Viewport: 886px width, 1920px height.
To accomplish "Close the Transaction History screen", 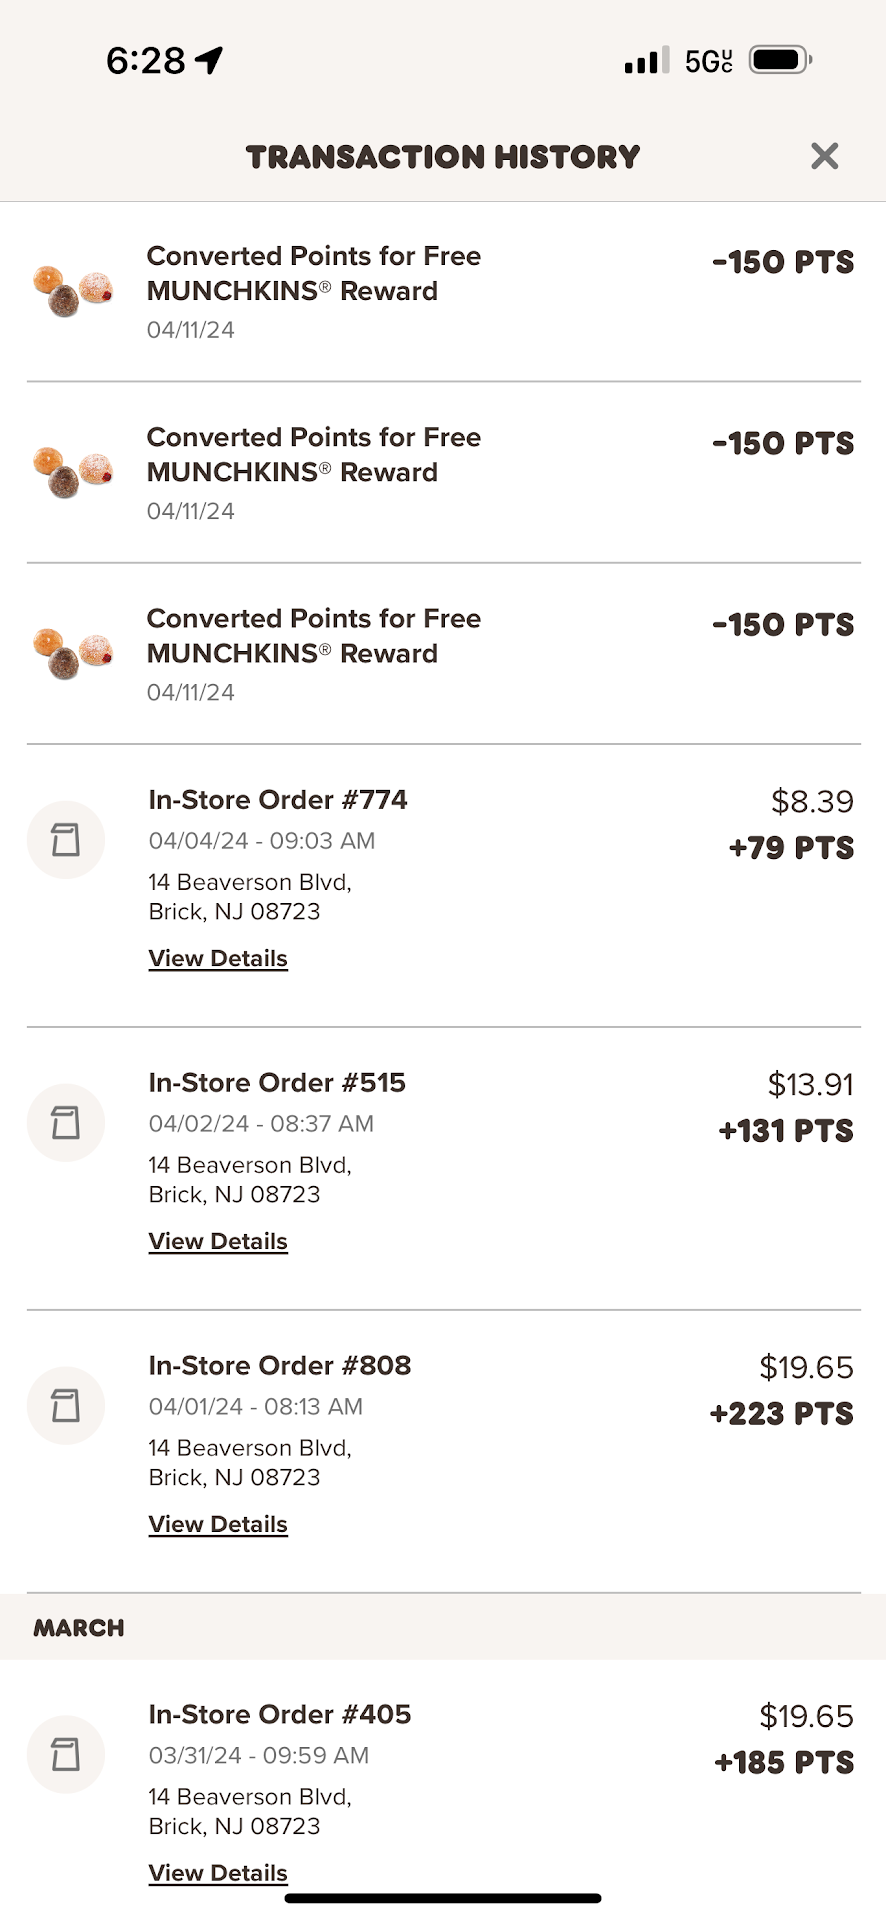I will pyautogui.click(x=824, y=156).
